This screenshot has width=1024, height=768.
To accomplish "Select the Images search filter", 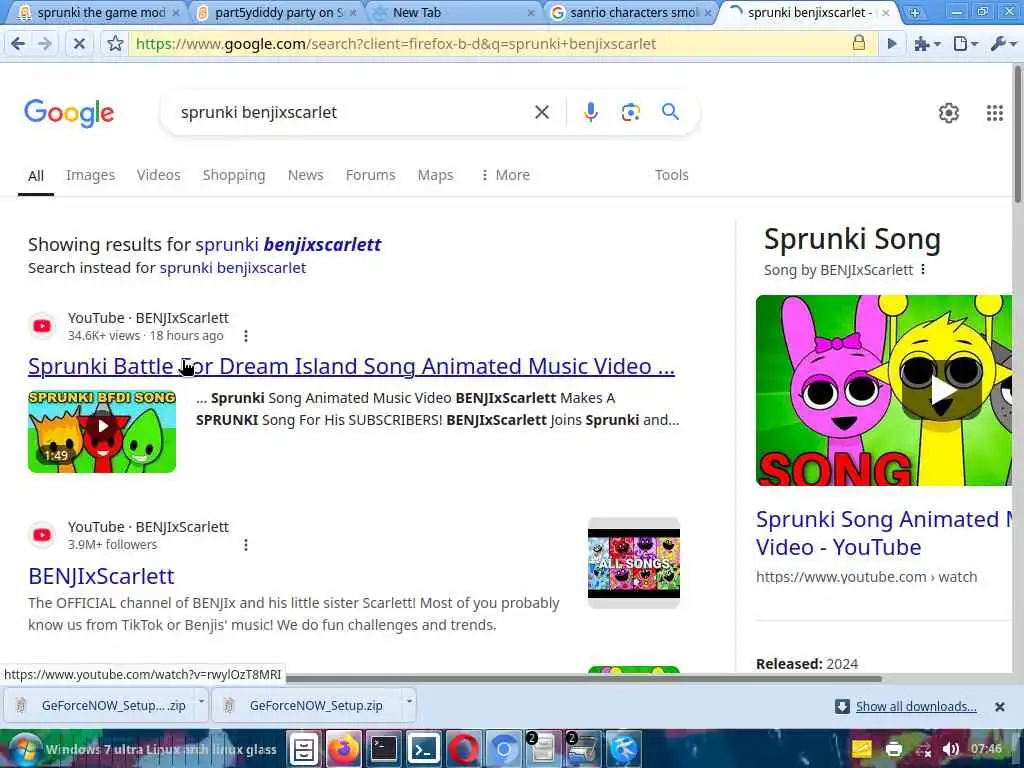I will point(90,175).
